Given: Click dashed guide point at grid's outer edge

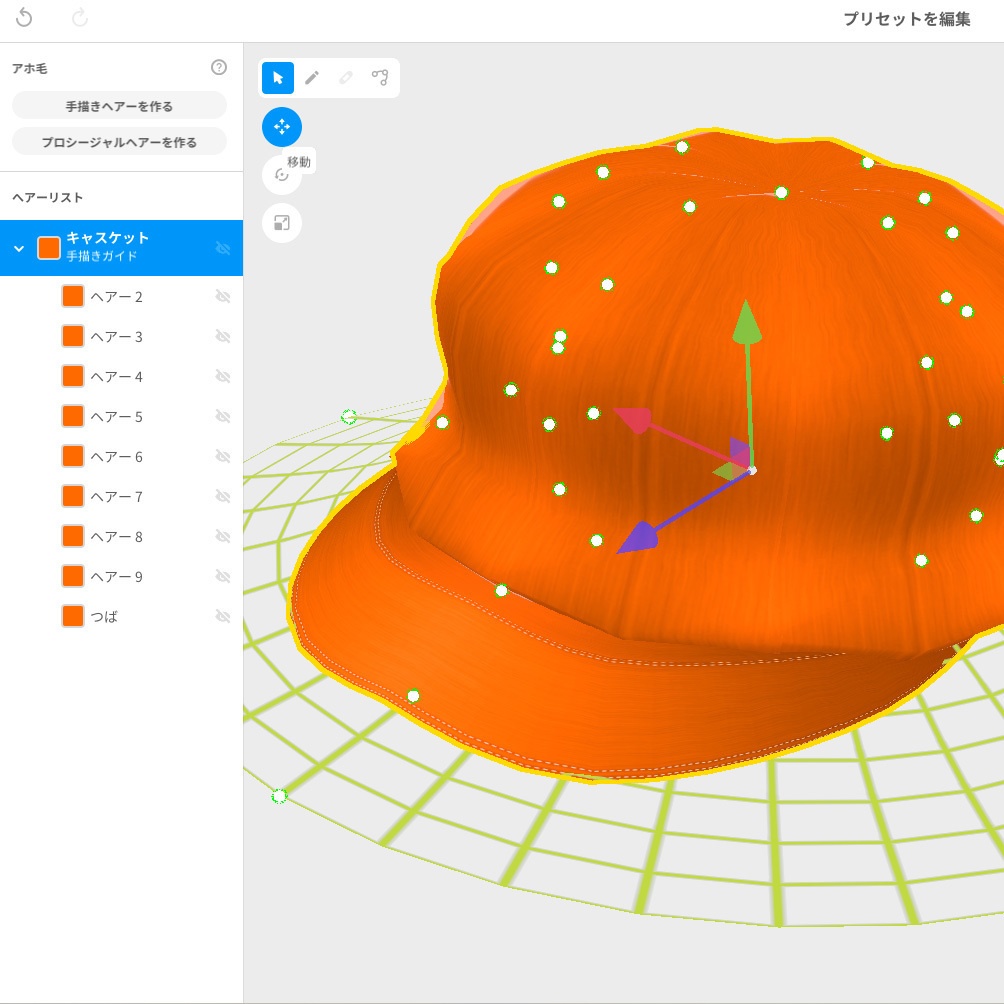Looking at the screenshot, I should (x=279, y=796).
